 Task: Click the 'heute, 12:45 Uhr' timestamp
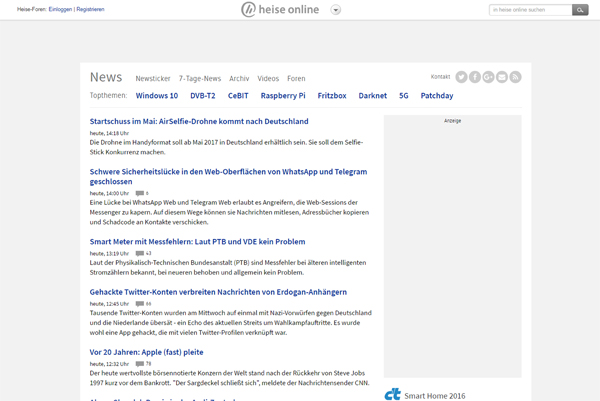click(x=109, y=304)
